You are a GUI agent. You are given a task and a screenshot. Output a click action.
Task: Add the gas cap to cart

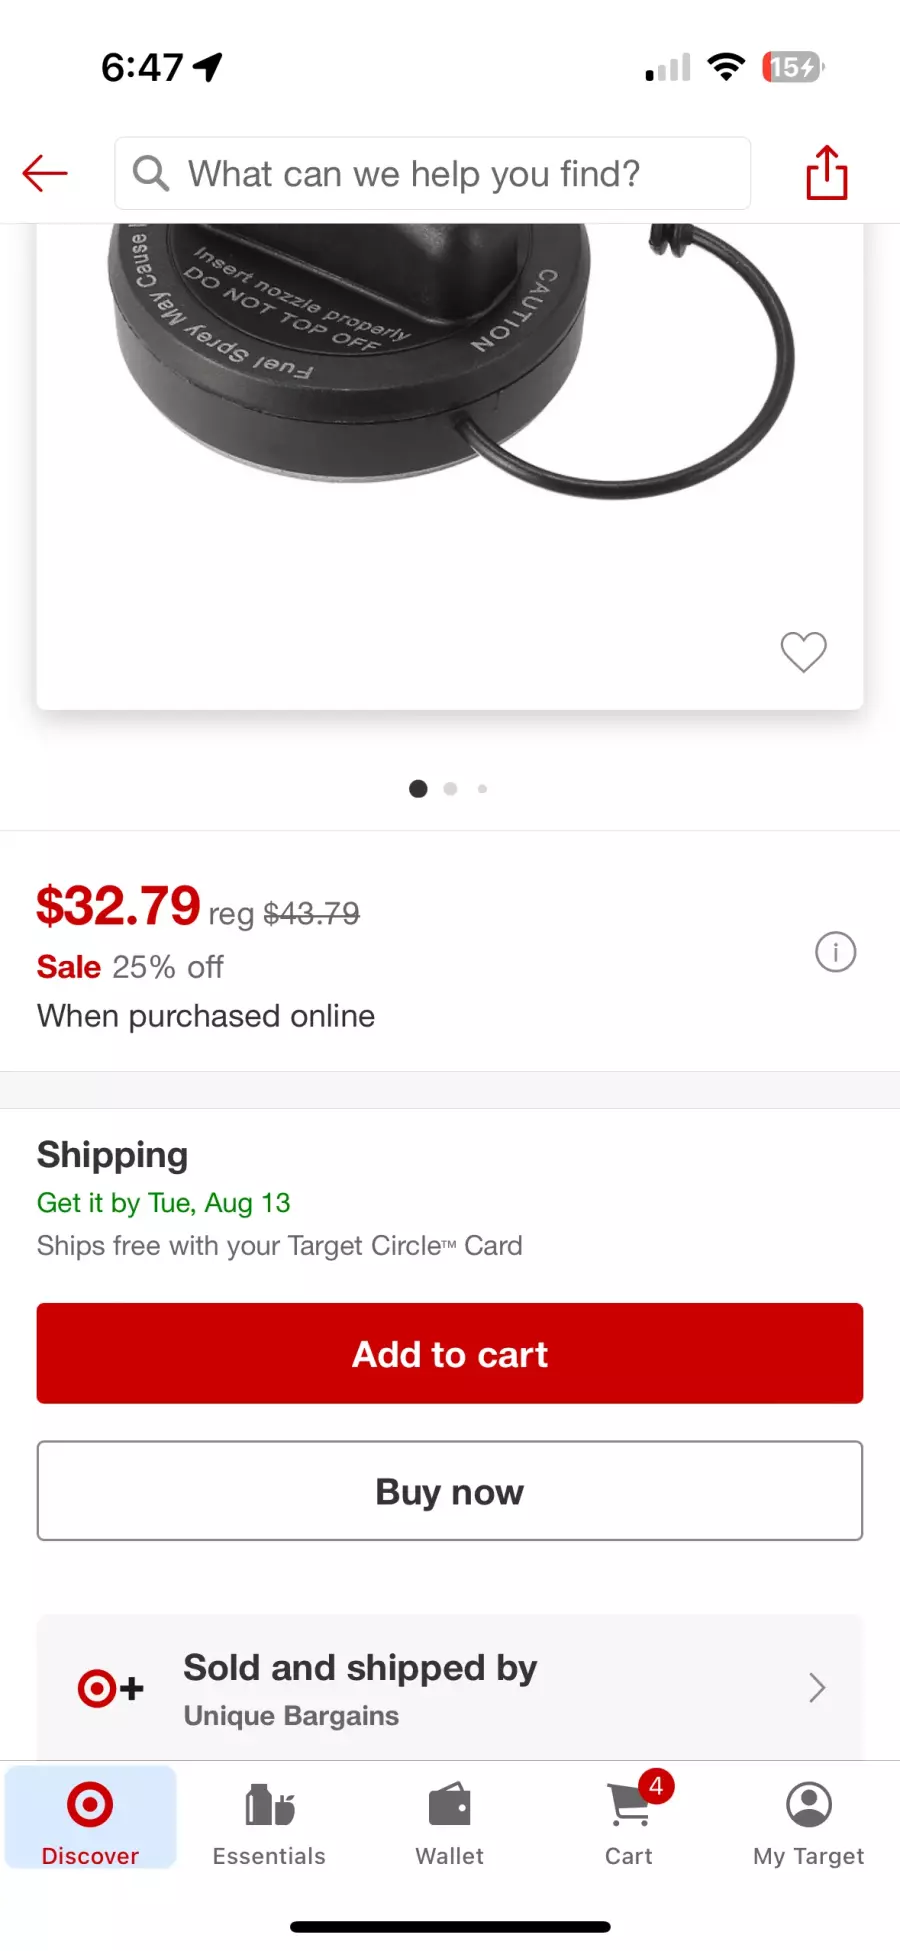point(450,1353)
